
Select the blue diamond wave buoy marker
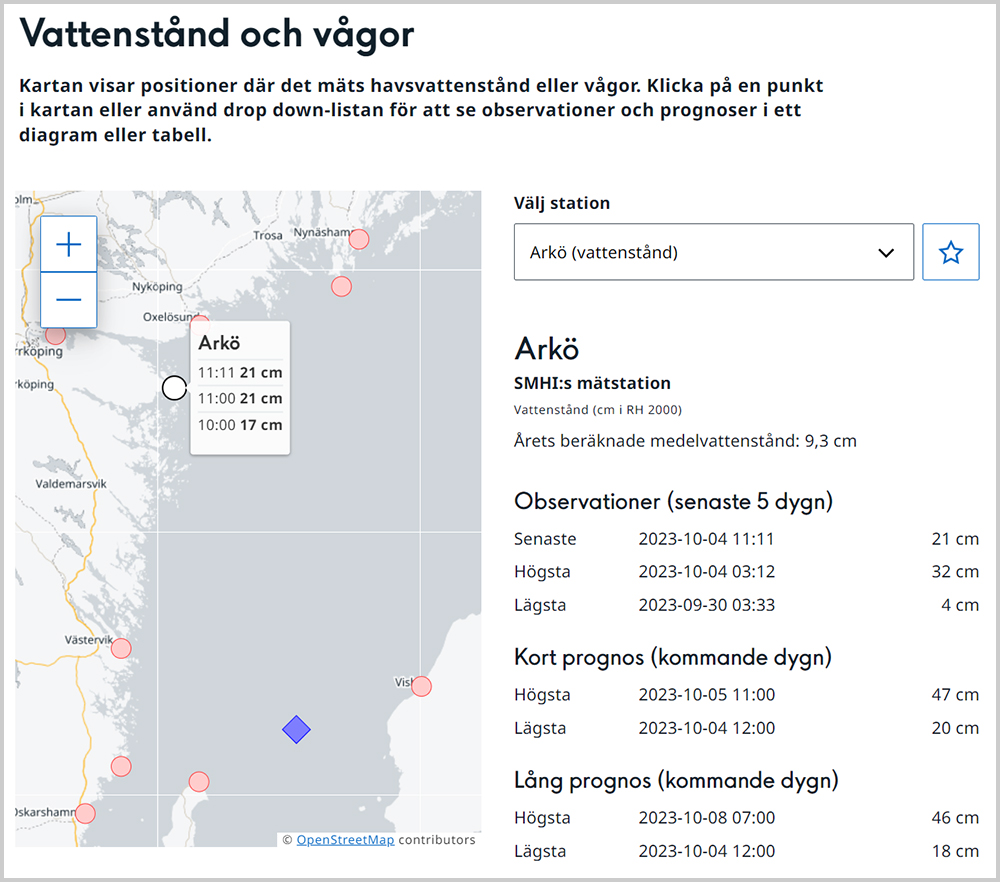pyautogui.click(x=295, y=730)
